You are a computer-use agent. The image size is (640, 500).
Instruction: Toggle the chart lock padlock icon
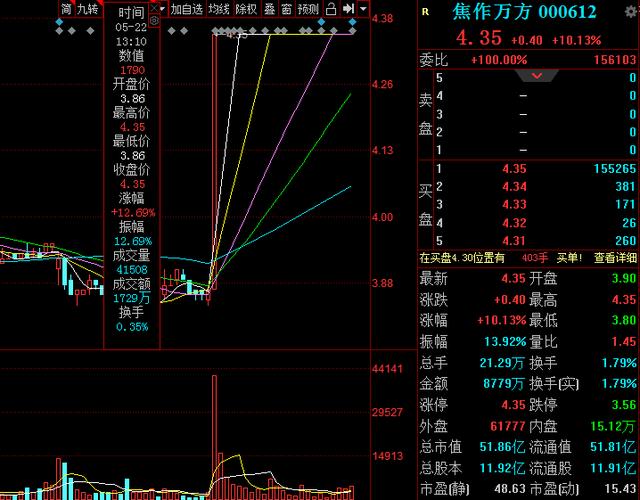331,9
